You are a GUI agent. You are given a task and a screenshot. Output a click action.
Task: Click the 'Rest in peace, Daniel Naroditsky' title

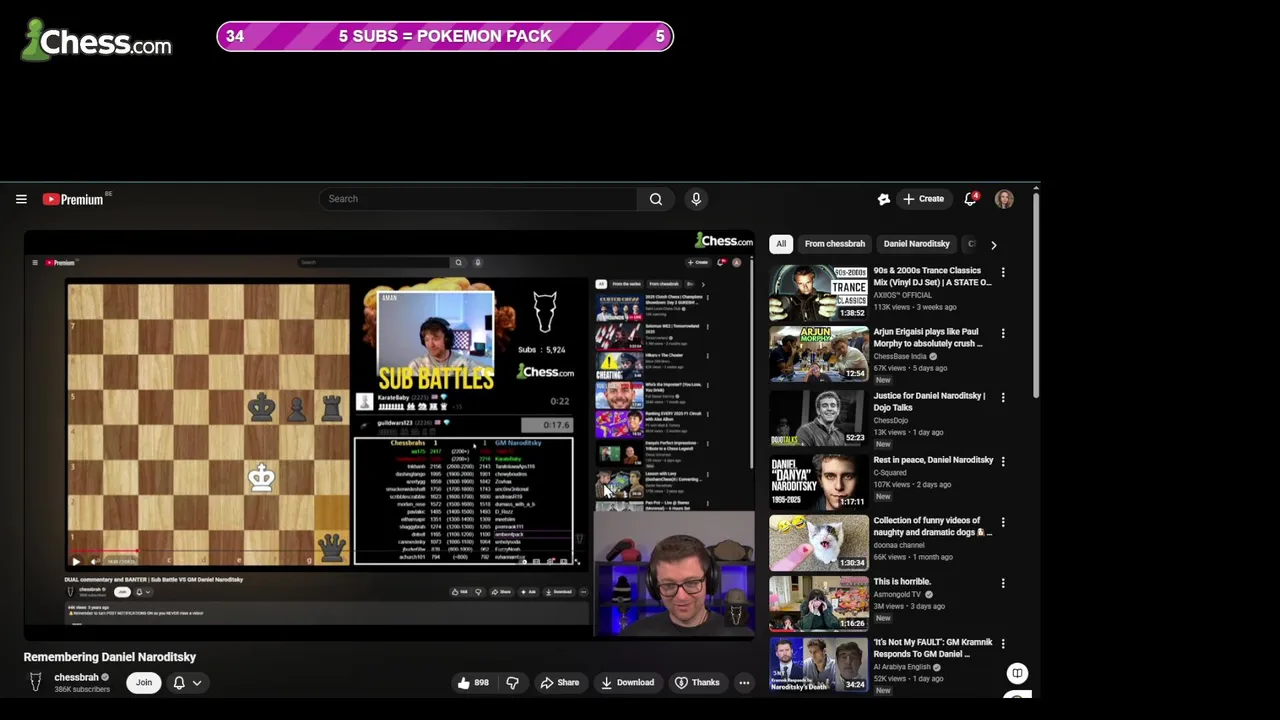click(x=933, y=460)
